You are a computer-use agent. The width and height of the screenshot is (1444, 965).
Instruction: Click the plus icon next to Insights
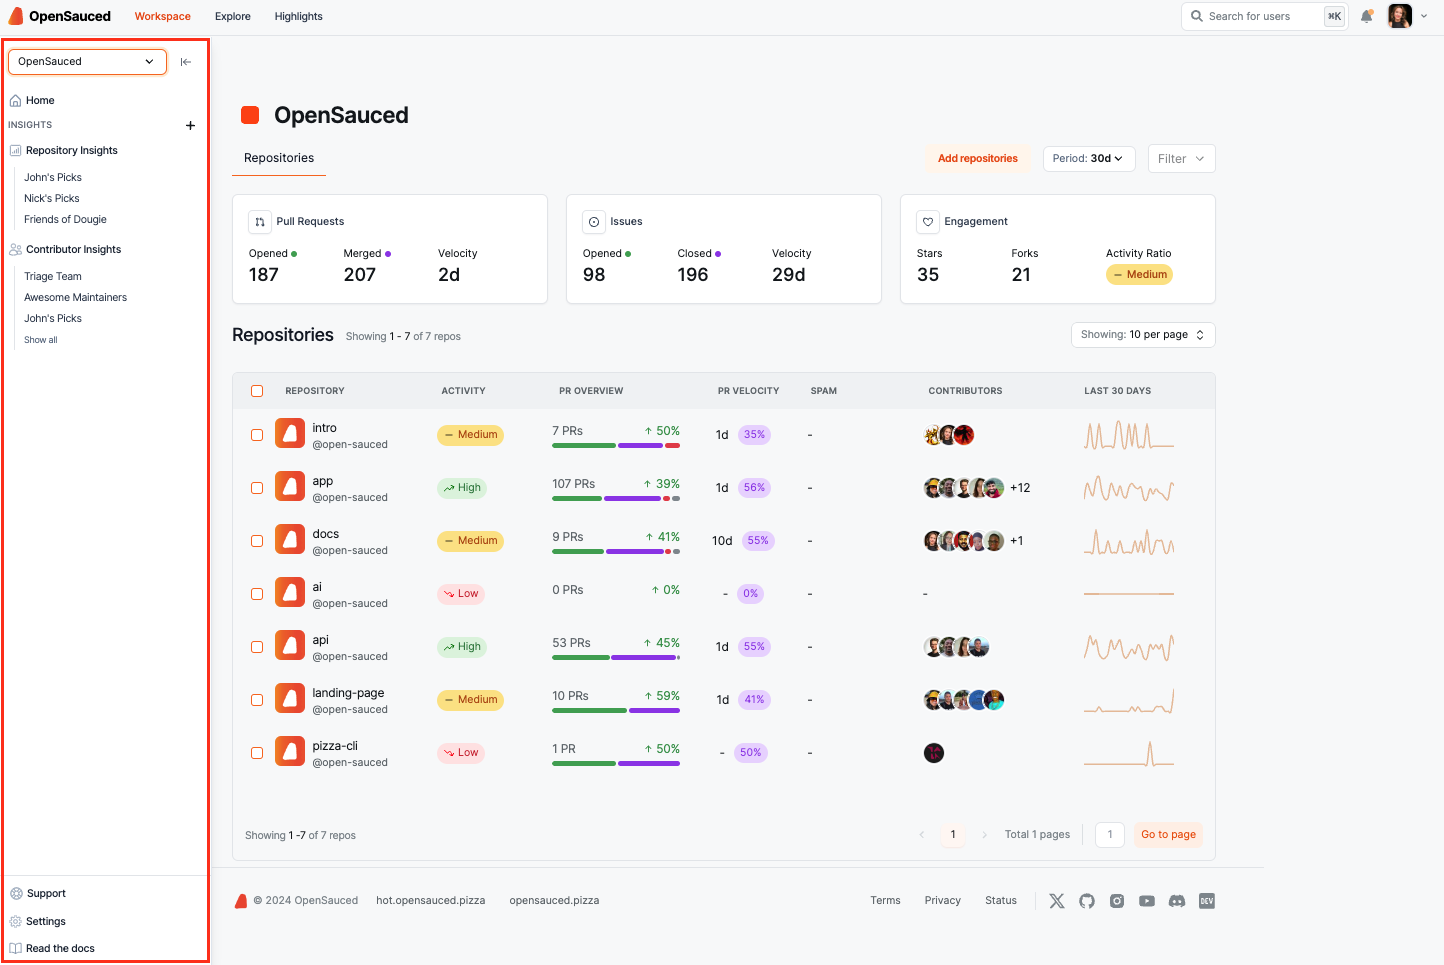(190, 126)
